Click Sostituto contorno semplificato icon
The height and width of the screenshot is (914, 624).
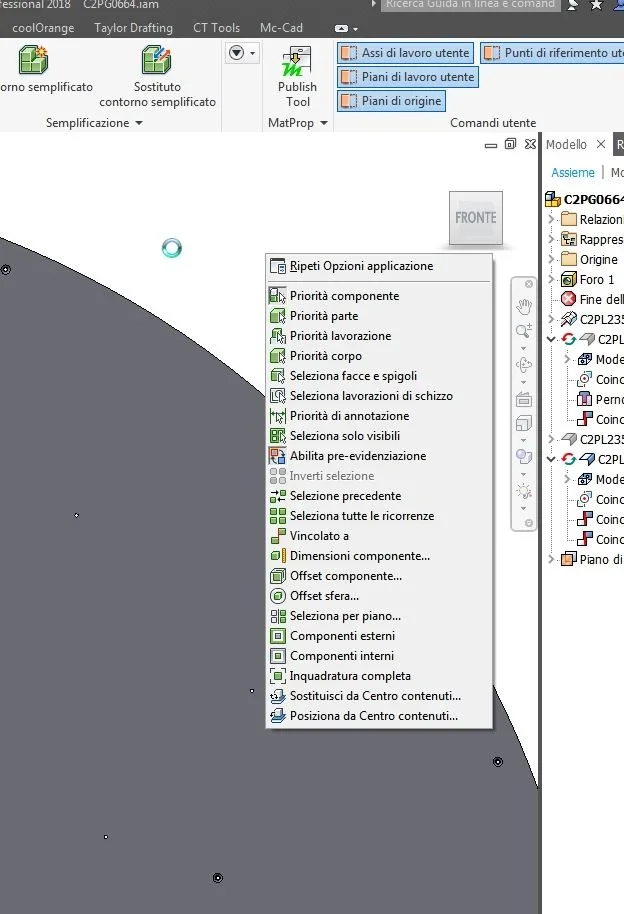tap(156, 60)
